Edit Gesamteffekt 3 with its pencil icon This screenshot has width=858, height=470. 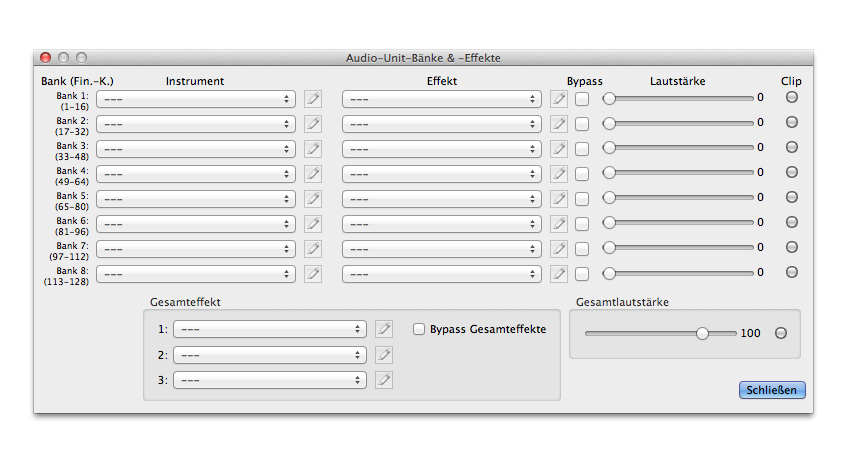pyautogui.click(x=384, y=380)
